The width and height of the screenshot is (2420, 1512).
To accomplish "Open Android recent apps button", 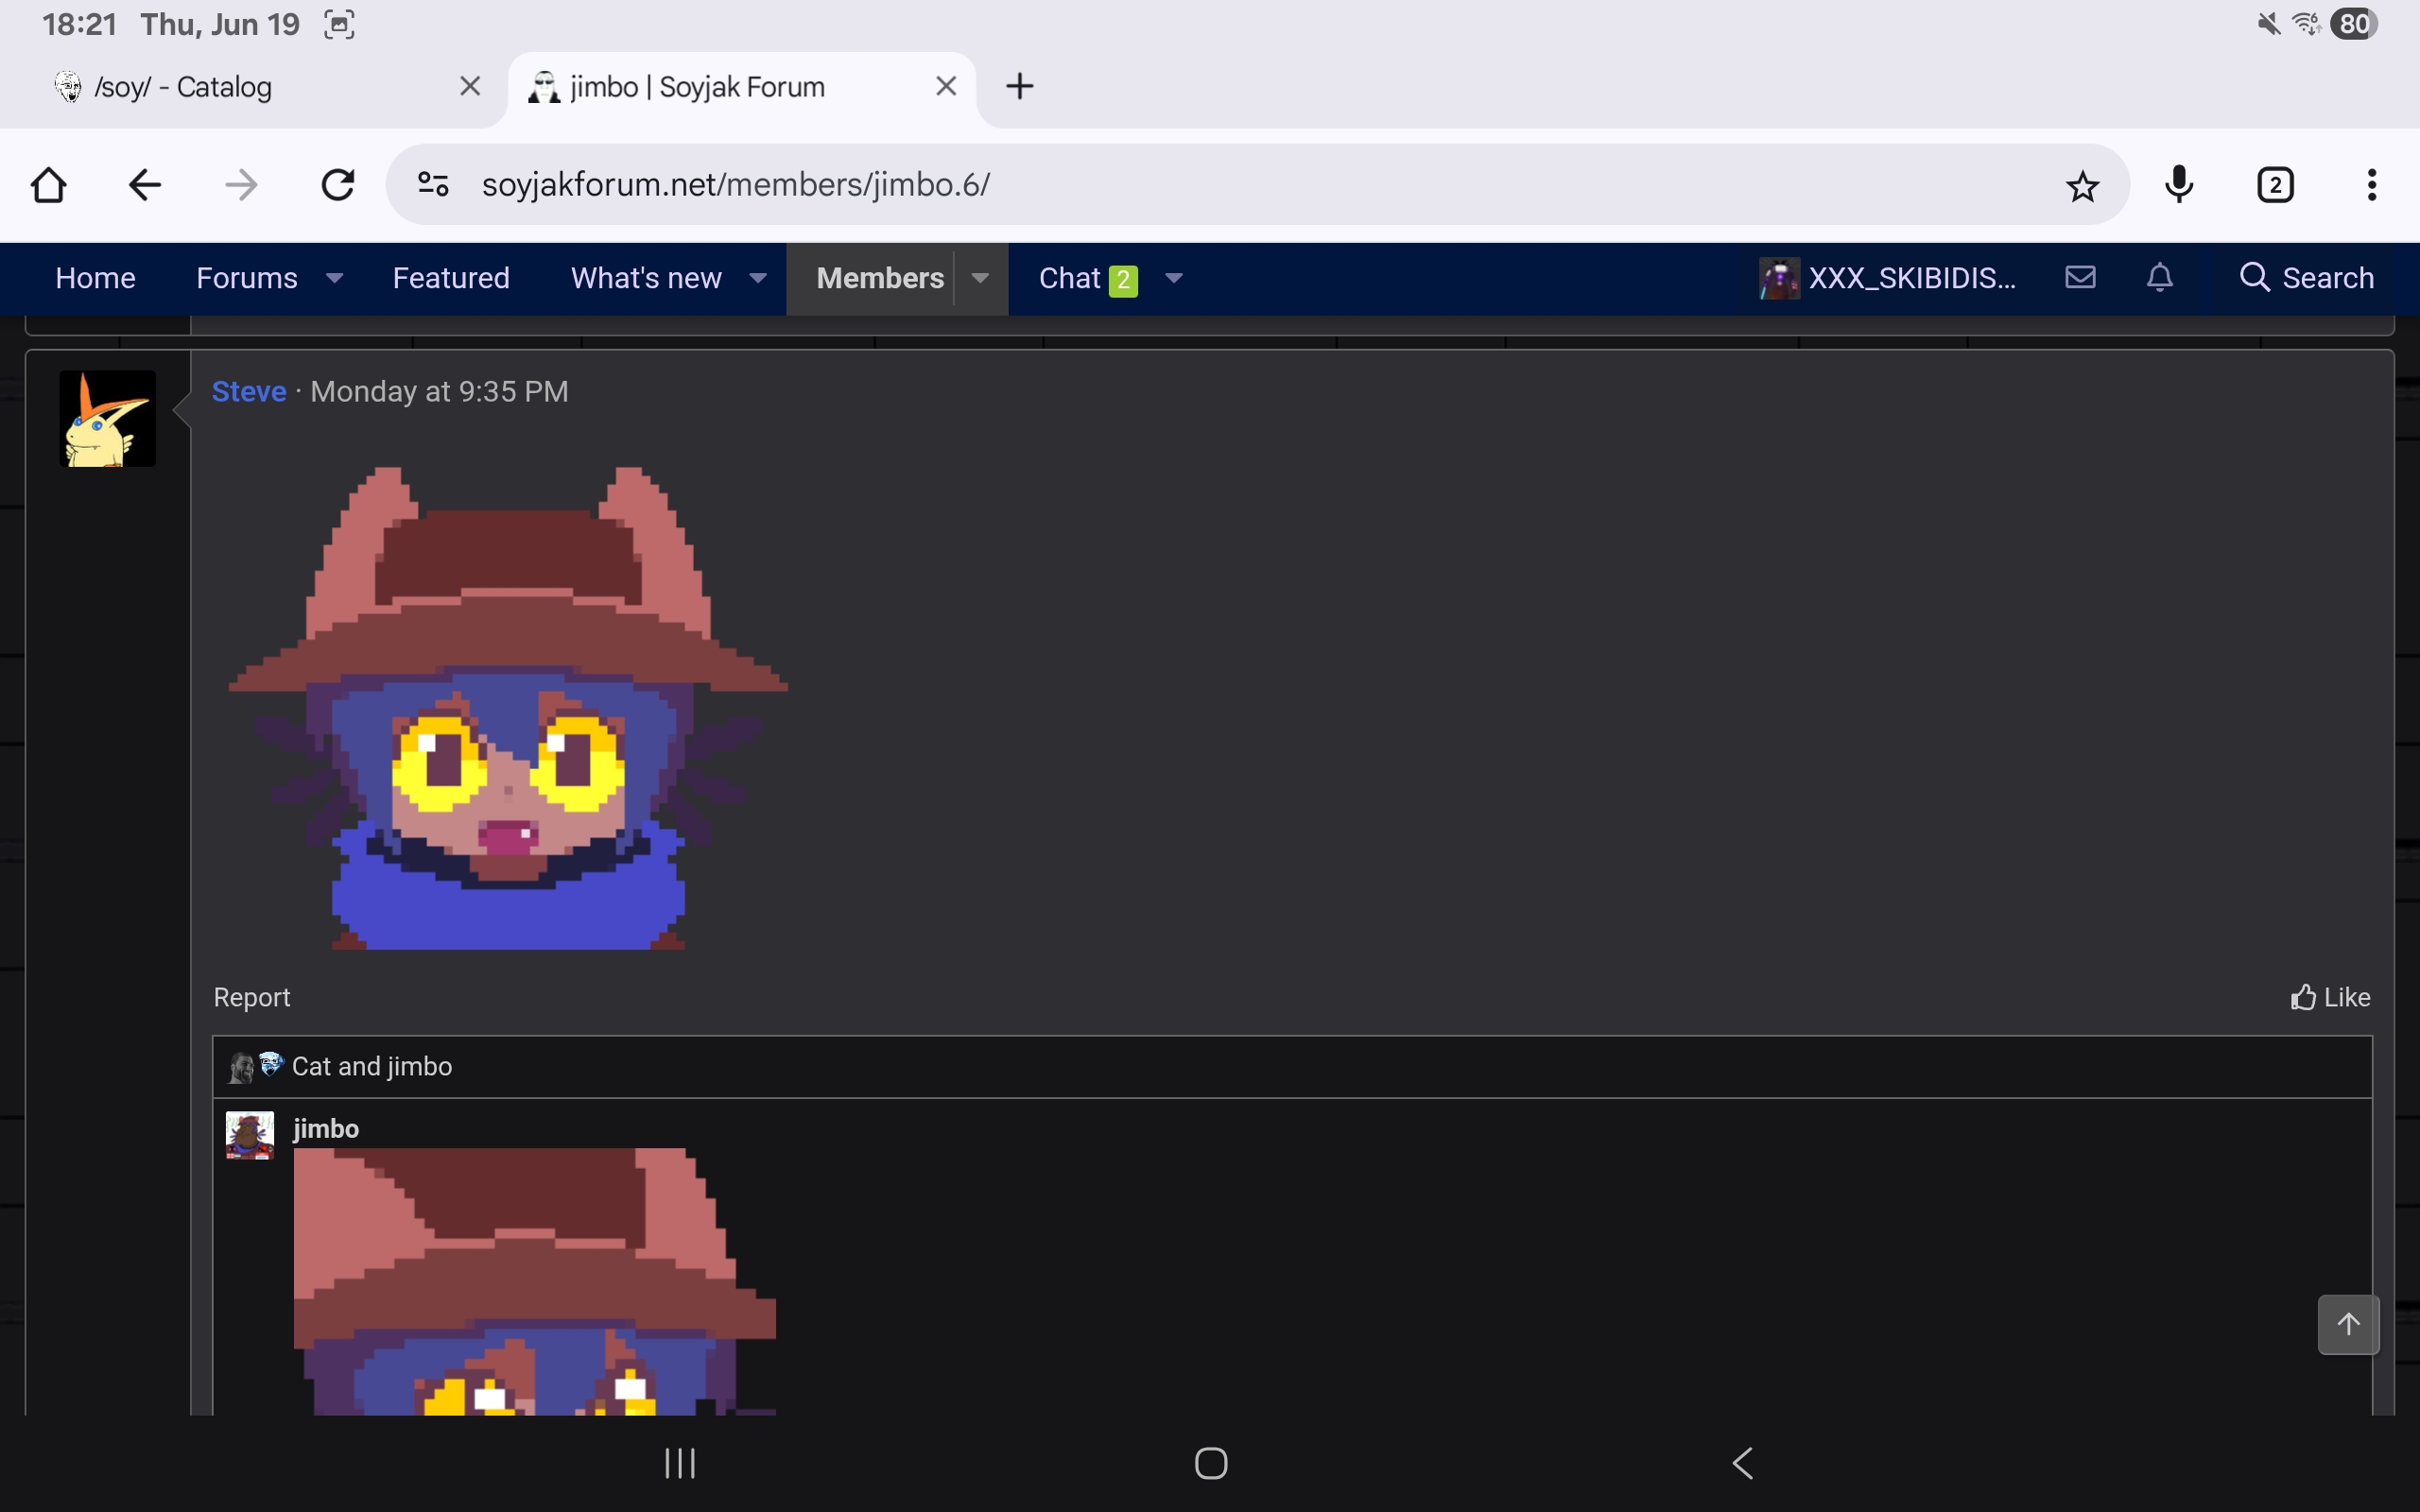I will click(x=680, y=1464).
